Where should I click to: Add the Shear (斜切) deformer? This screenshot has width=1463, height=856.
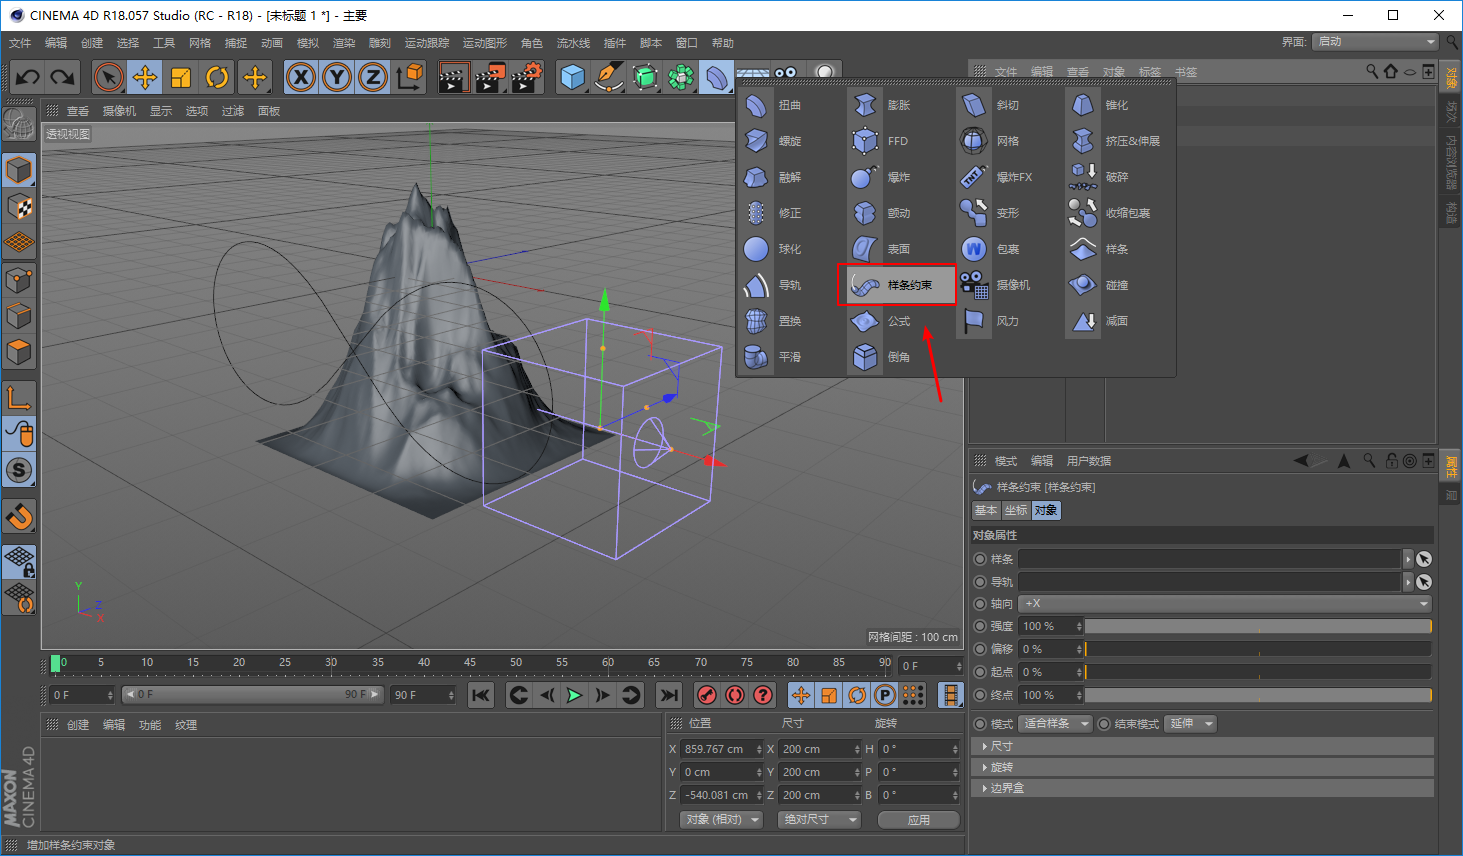point(993,105)
